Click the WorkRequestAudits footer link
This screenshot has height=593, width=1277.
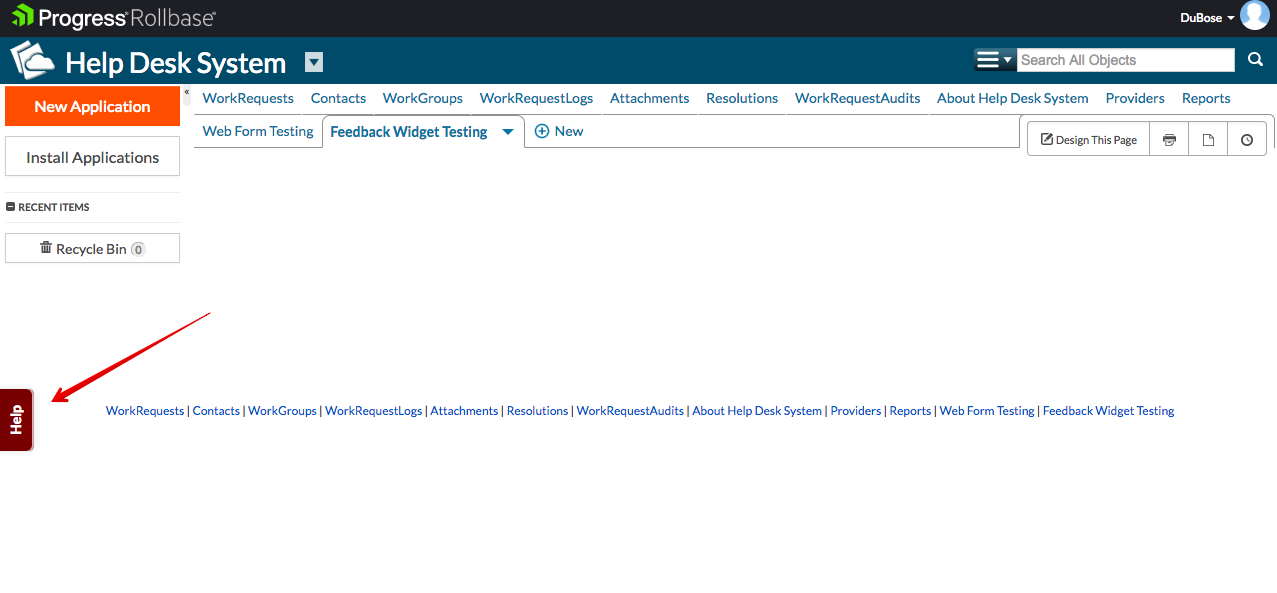click(x=631, y=411)
